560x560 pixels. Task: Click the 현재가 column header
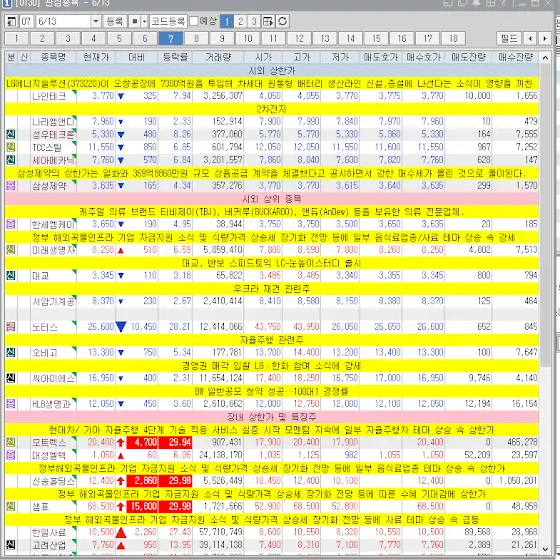[x=96, y=57]
